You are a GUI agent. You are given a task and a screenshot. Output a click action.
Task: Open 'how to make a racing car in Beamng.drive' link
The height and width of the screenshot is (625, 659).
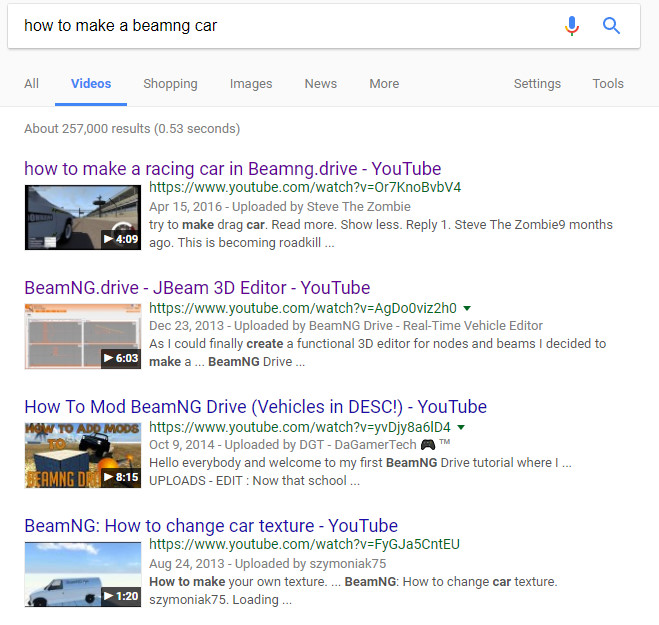click(x=232, y=169)
